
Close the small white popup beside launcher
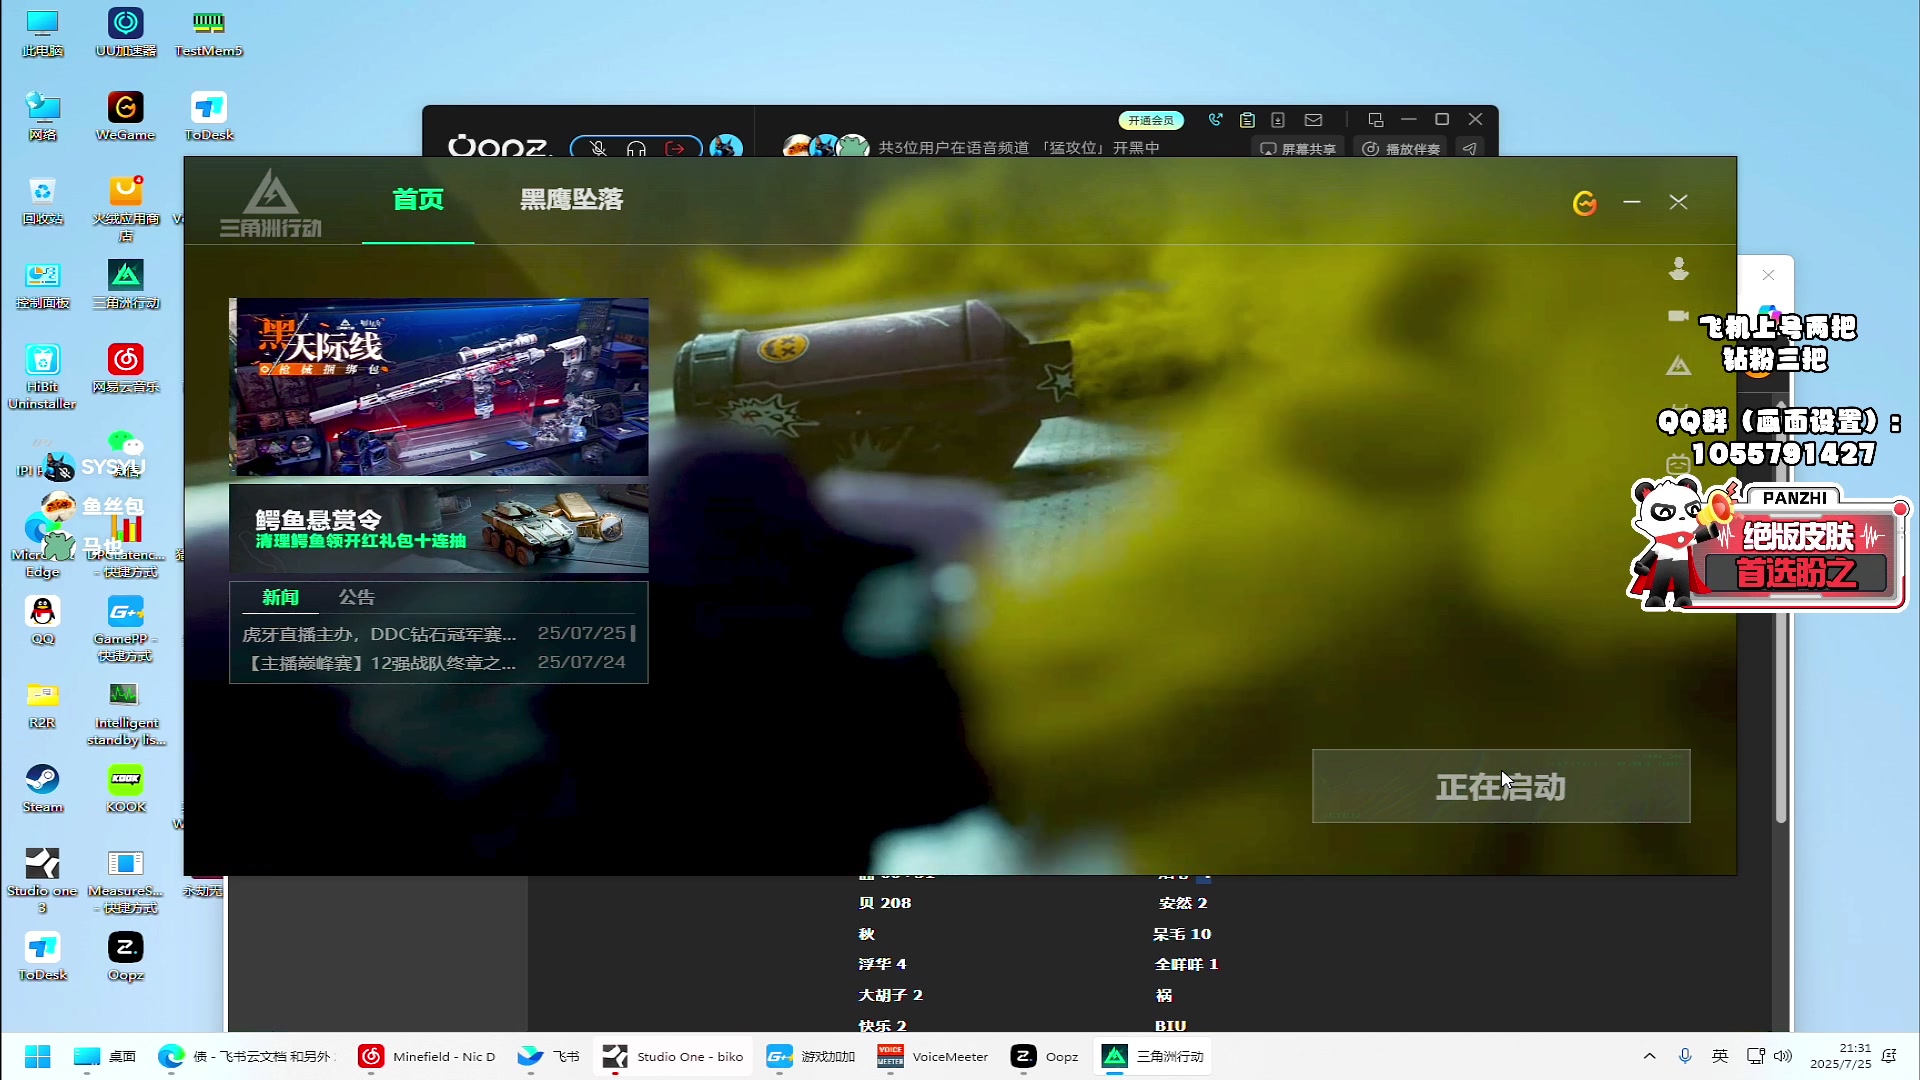point(1768,275)
